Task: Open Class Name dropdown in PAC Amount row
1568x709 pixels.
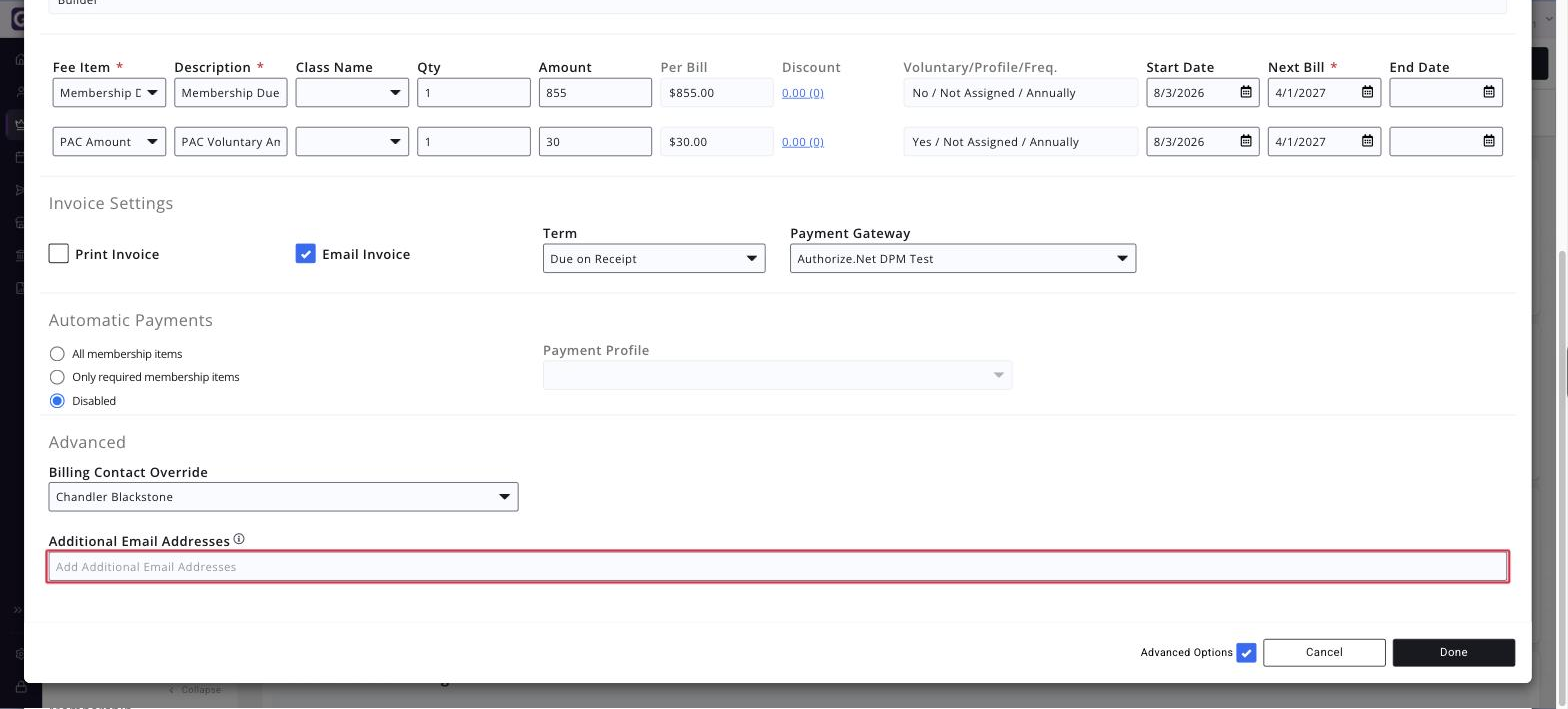Action: [x=352, y=142]
